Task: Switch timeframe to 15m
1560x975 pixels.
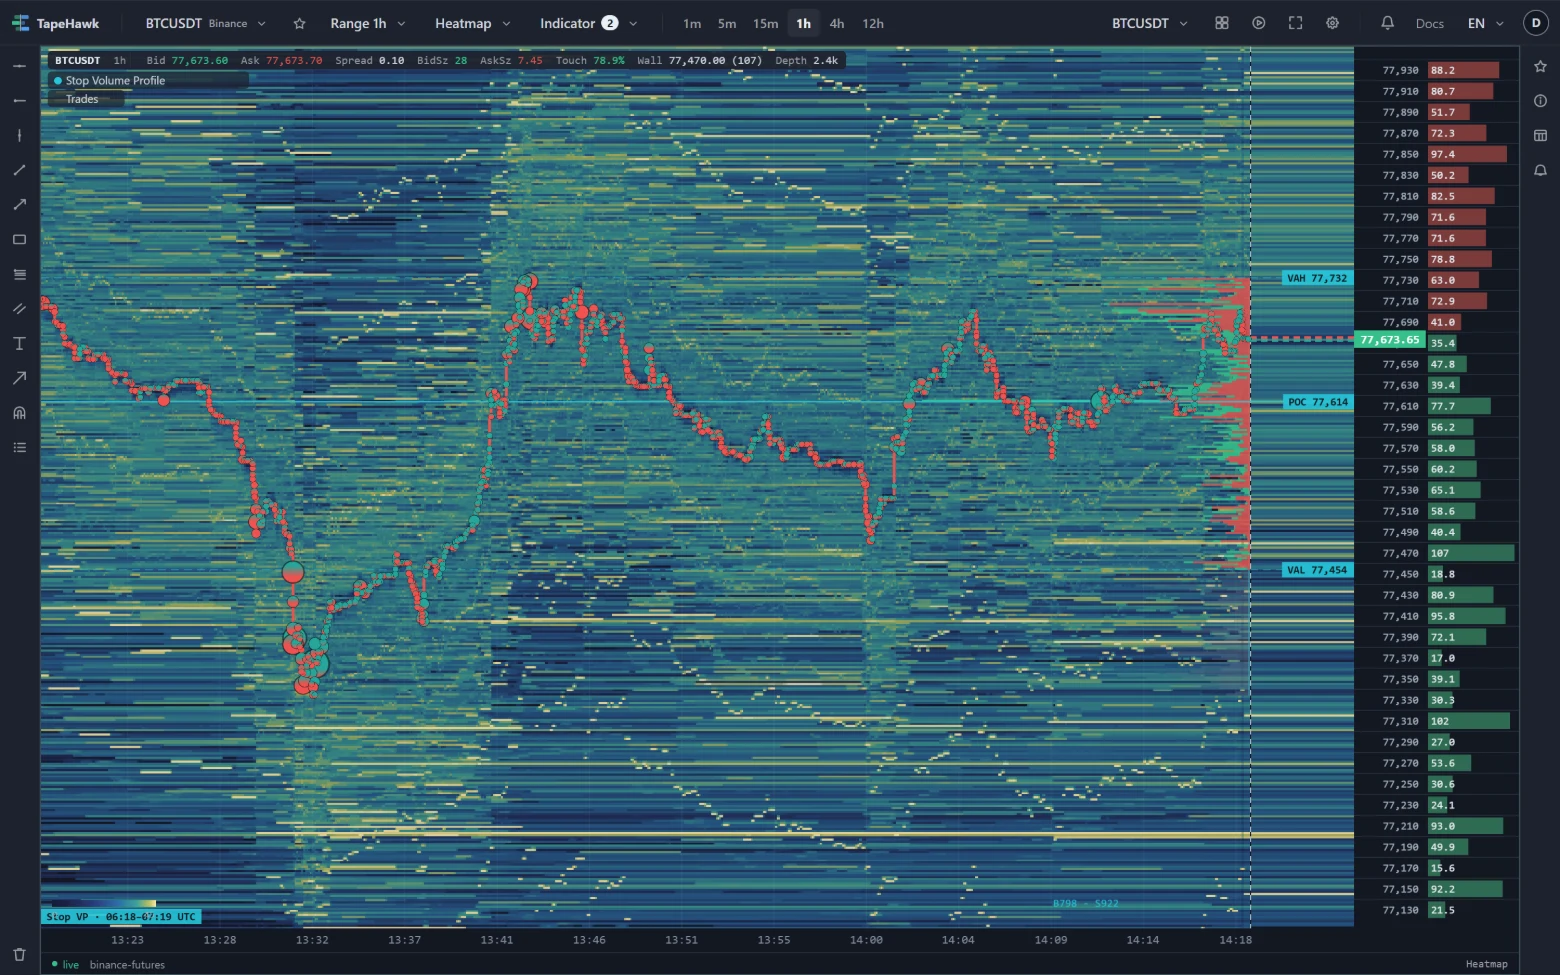Action: click(x=766, y=23)
